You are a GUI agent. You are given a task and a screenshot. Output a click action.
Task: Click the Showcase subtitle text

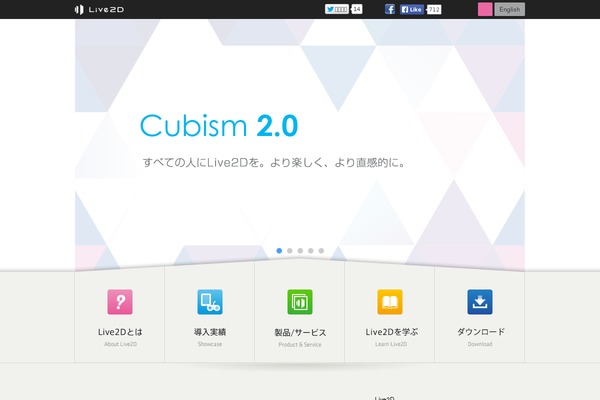210,344
